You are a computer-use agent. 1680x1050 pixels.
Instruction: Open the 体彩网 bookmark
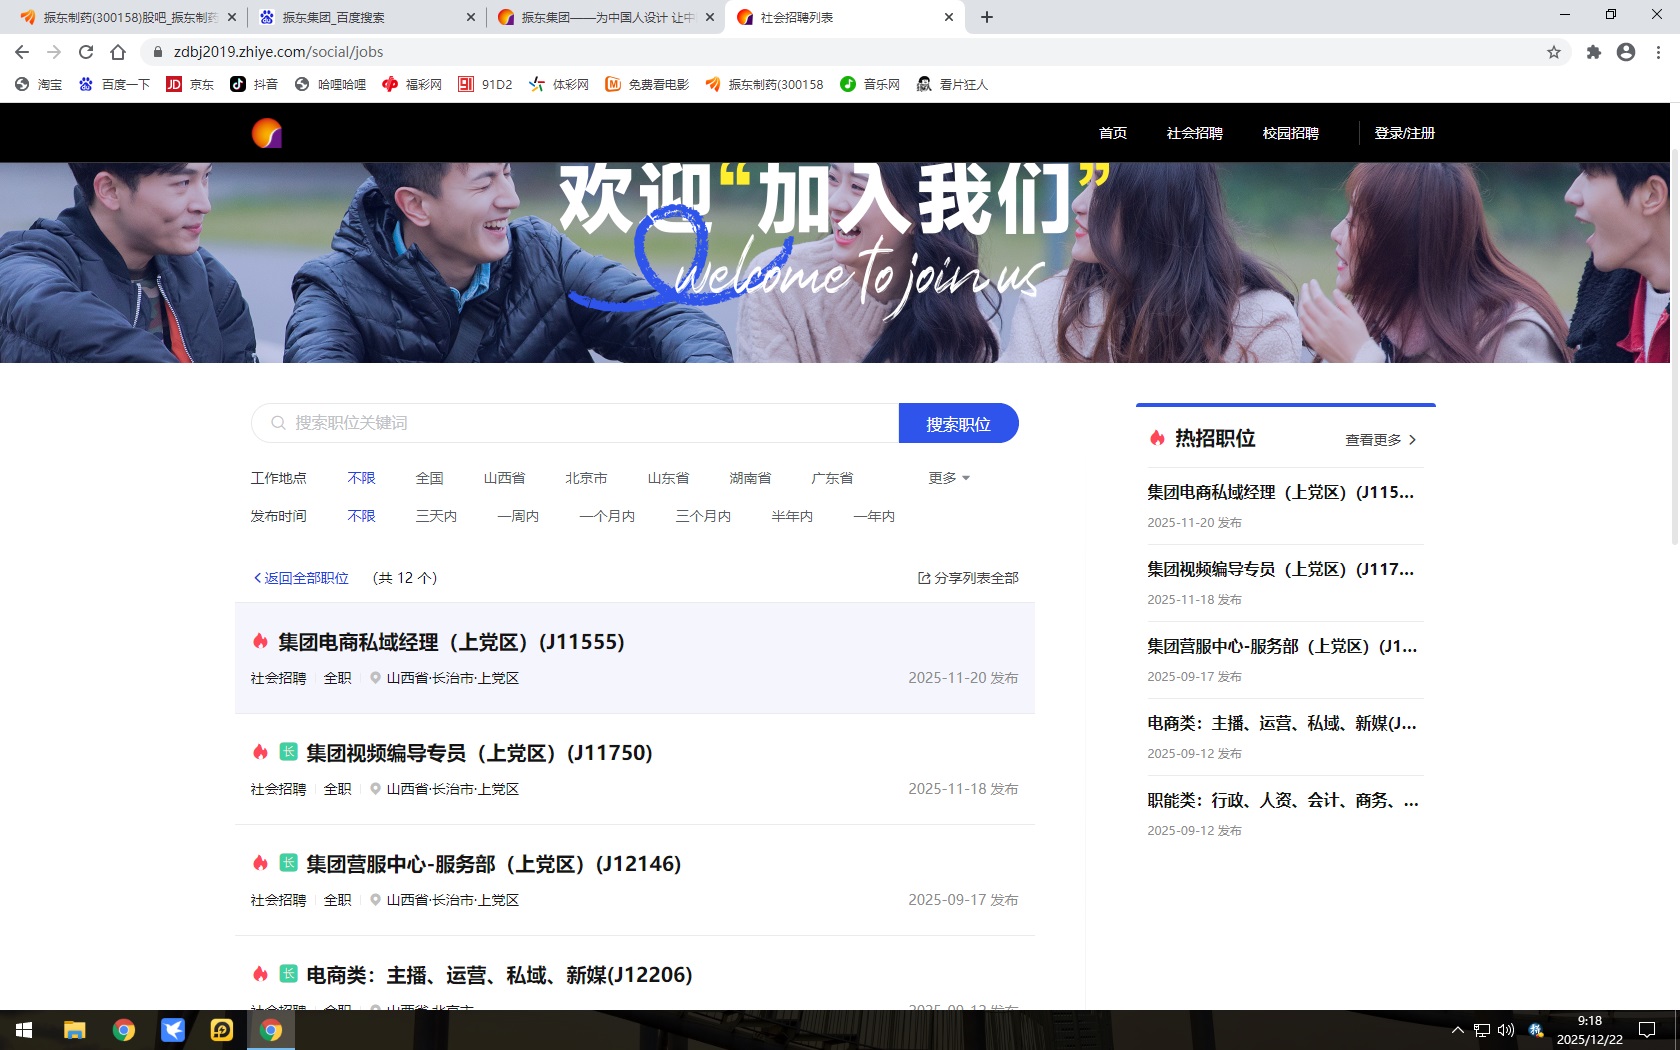pyautogui.click(x=559, y=84)
